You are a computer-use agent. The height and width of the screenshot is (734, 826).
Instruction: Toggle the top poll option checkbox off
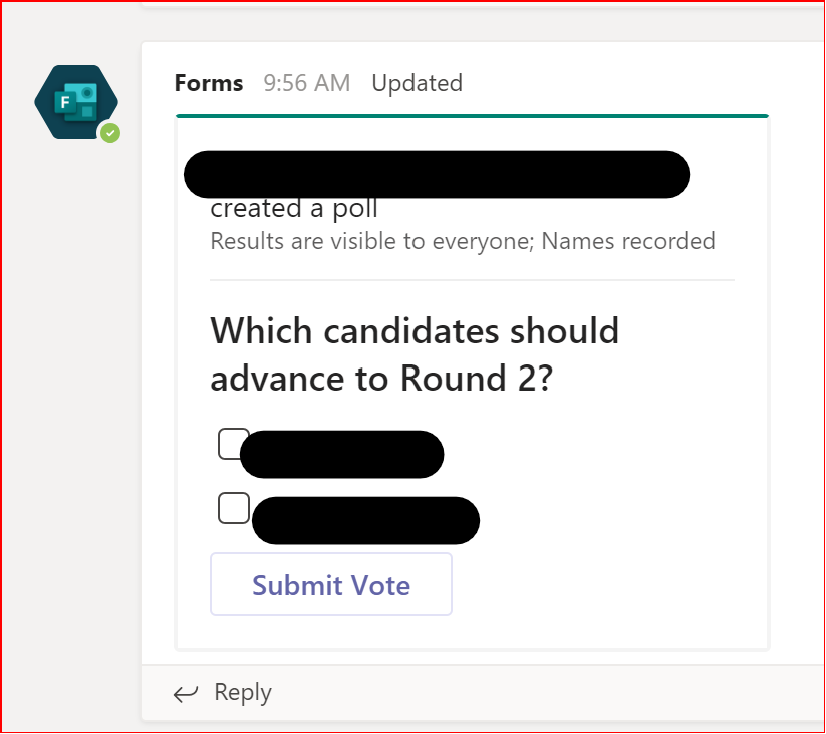click(233, 443)
